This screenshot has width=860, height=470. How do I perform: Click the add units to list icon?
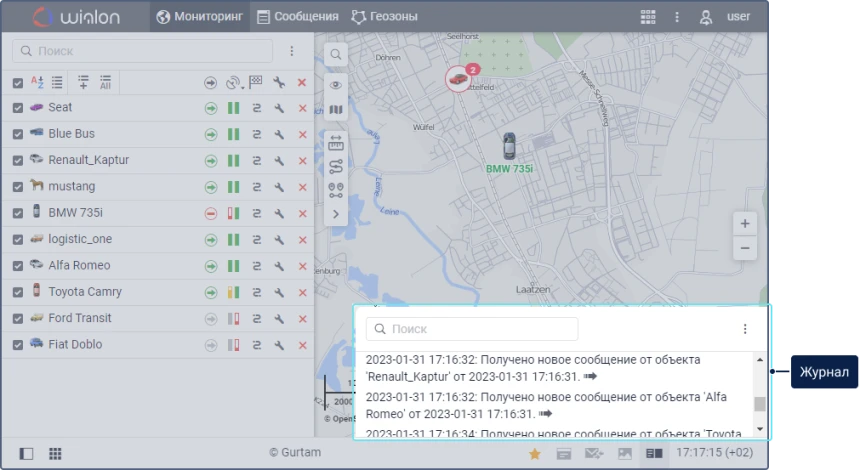point(83,82)
